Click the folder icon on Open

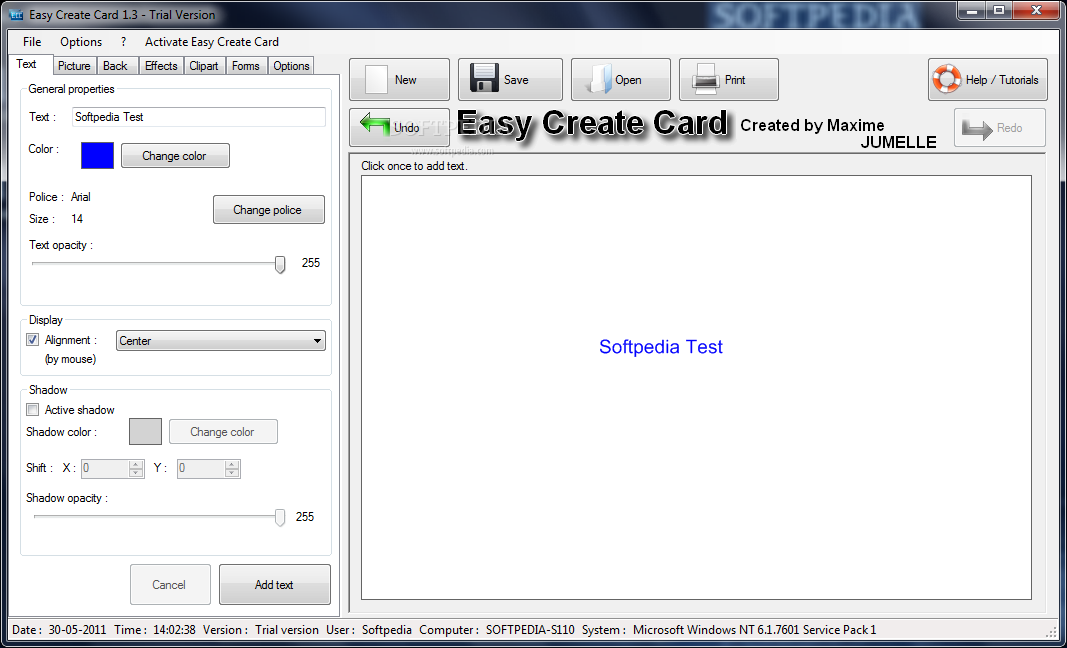600,80
